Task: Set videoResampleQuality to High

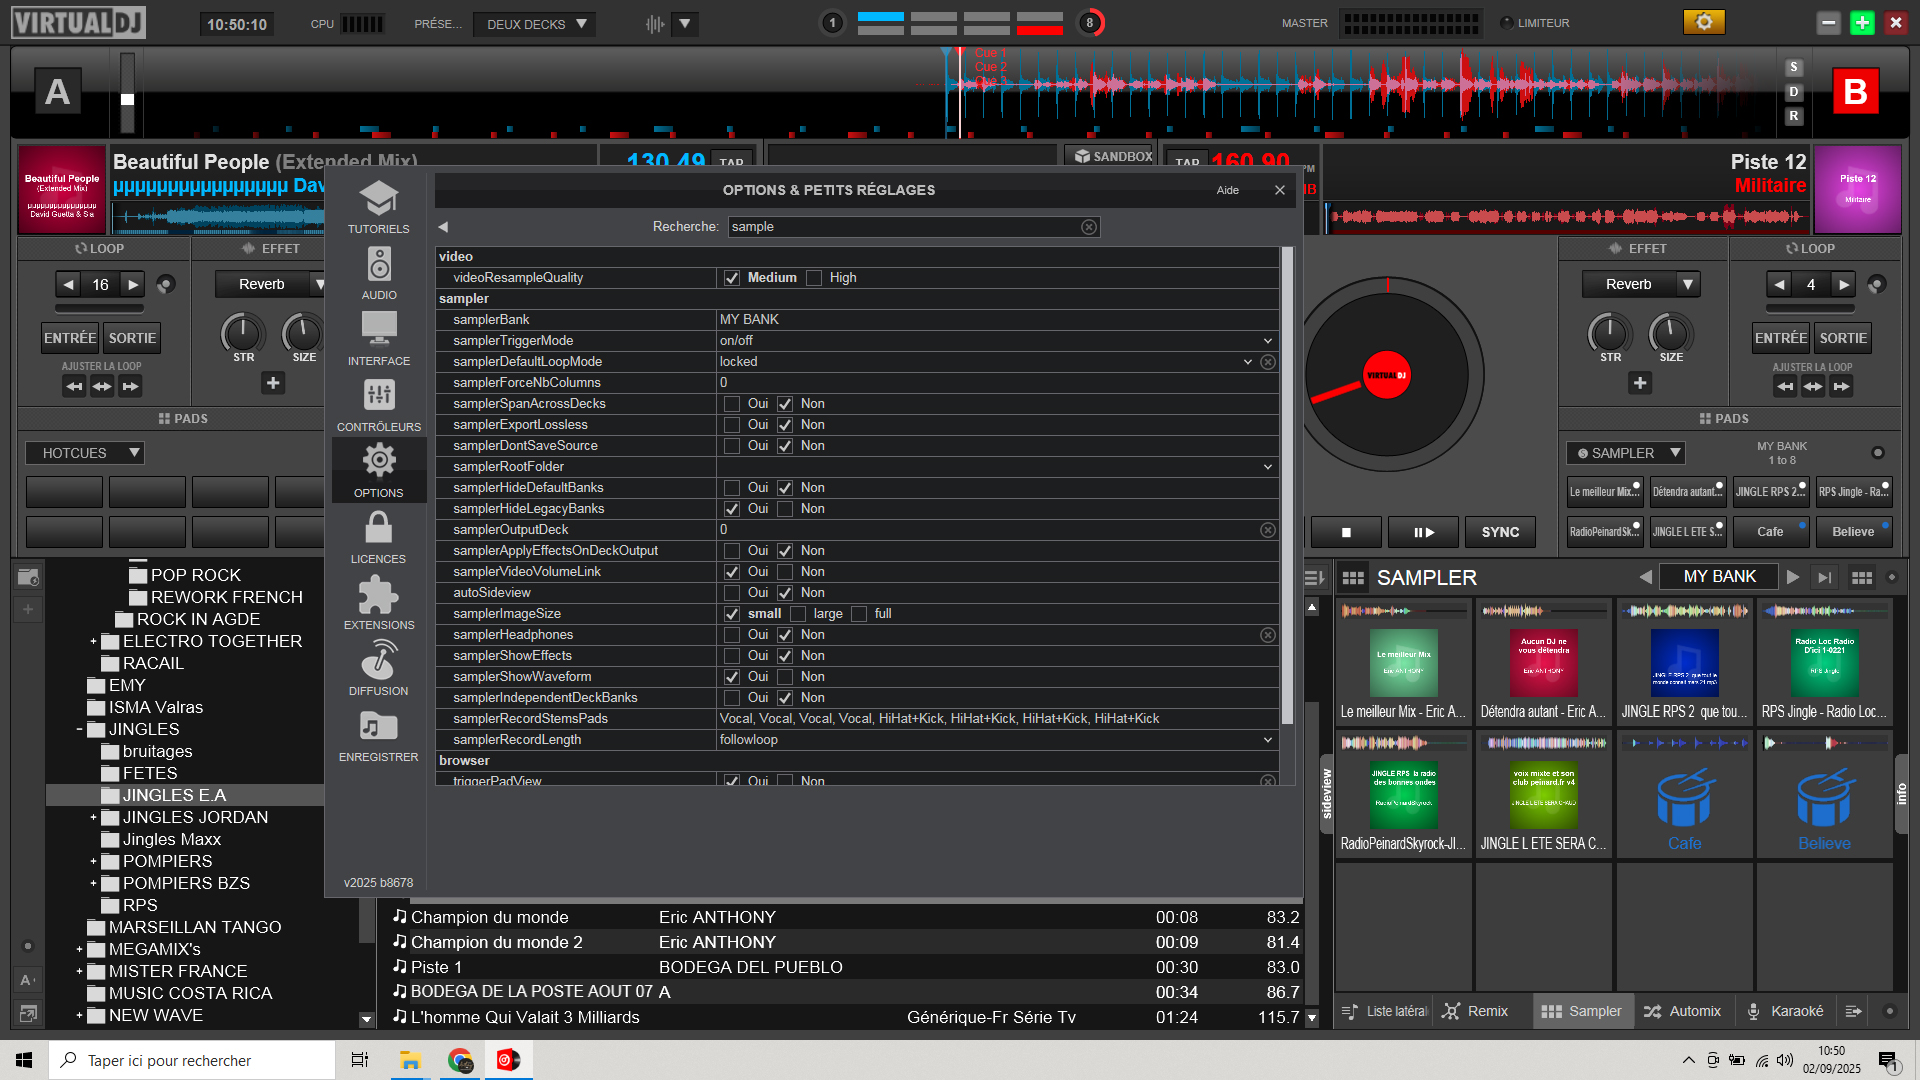Action: click(814, 278)
